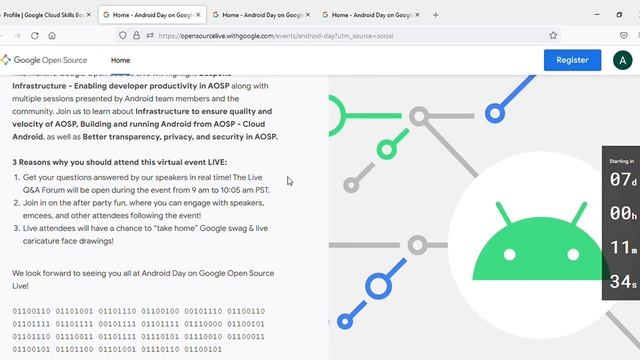Switch to the third Home - Android Day tab
Image resolution: width=640 pixels, height=360 pixels.
click(x=262, y=15)
